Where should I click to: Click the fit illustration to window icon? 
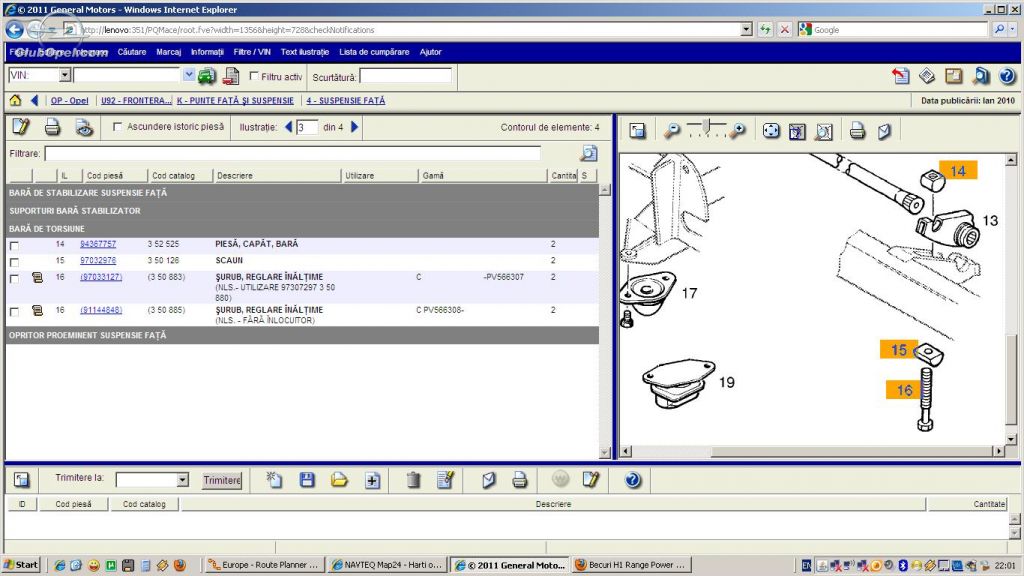[797, 131]
